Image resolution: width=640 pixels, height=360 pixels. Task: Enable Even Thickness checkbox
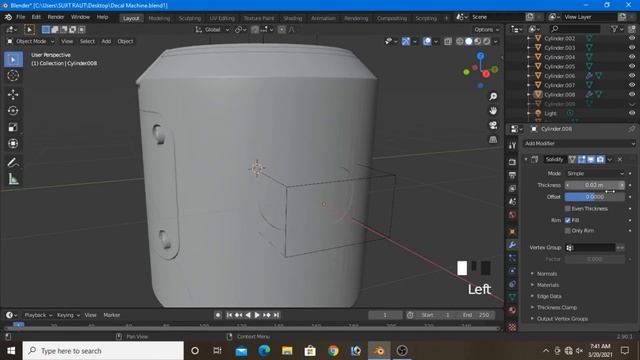(567, 209)
